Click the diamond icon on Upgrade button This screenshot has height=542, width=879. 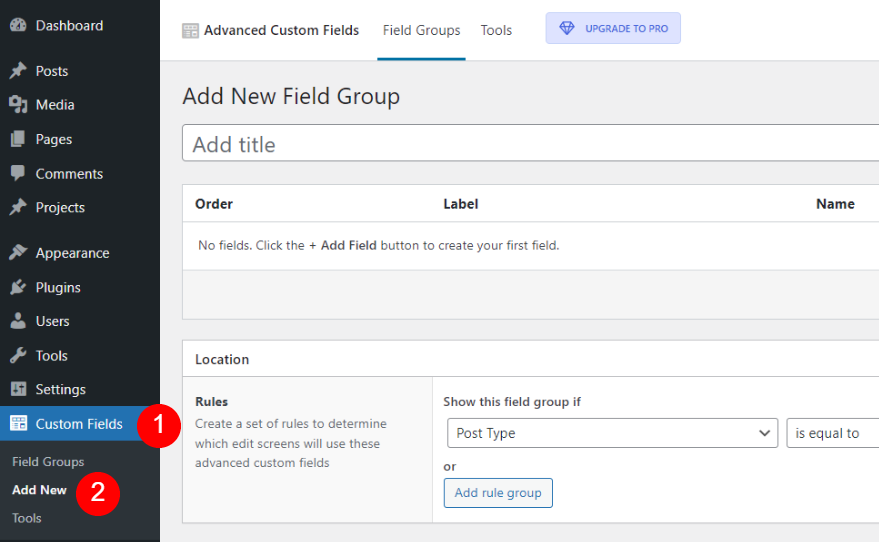567,29
